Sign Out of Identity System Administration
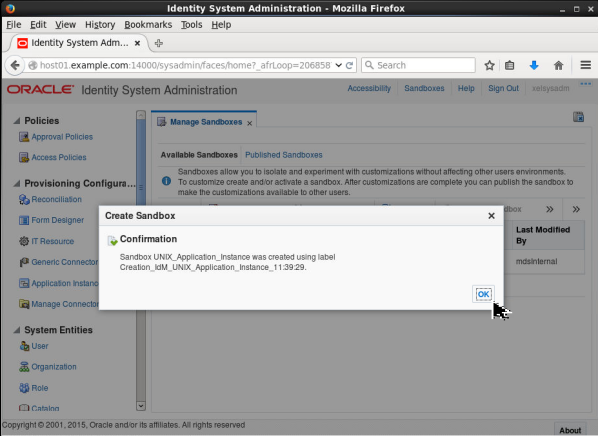 pyautogui.click(x=503, y=88)
